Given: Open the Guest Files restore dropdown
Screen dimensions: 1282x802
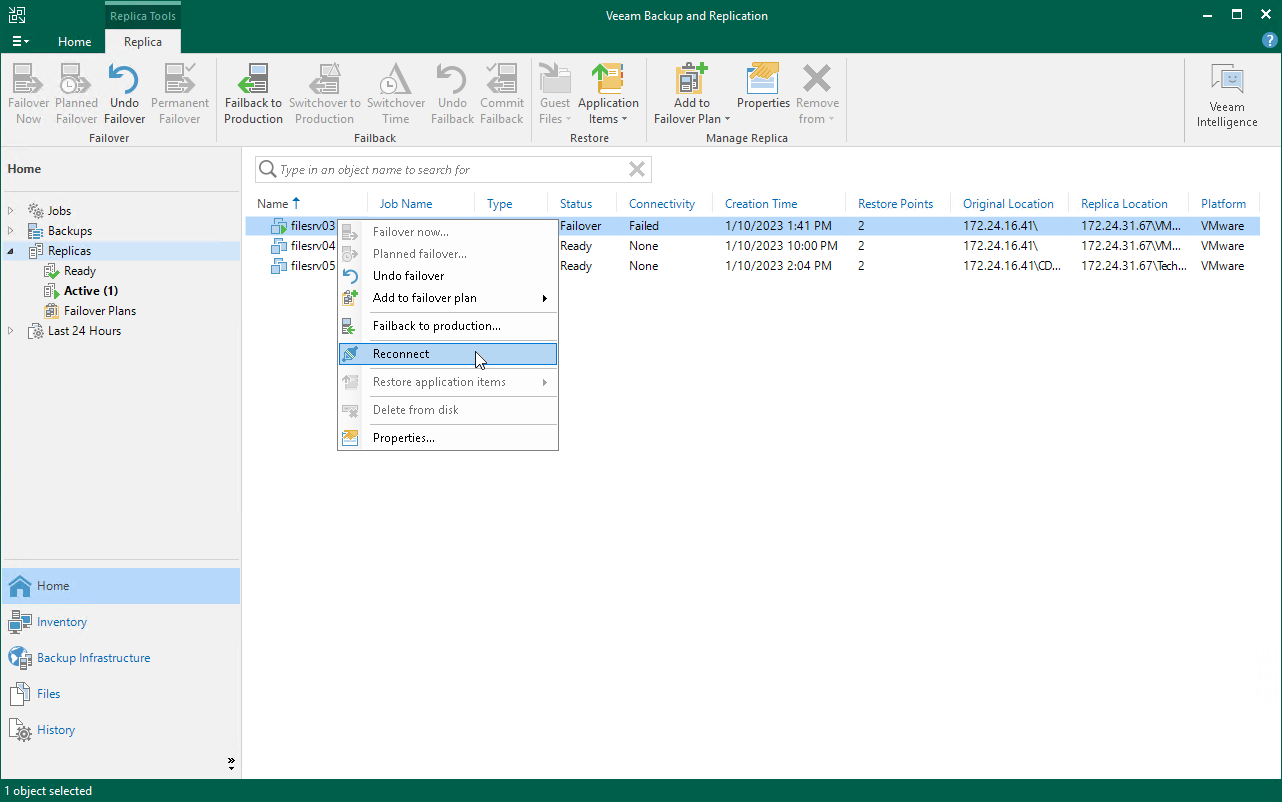Looking at the screenshot, I should point(555,95).
